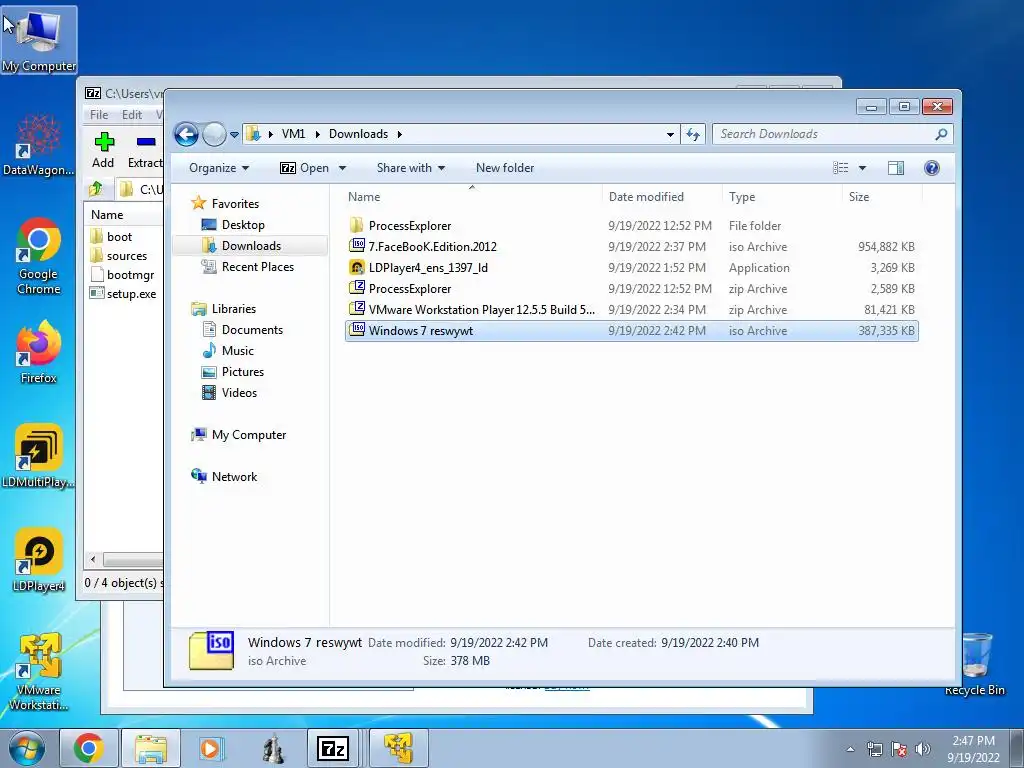The width and height of the screenshot is (1024, 768).
Task: Click the Change your view icon
Action: pyautogui.click(x=840, y=168)
